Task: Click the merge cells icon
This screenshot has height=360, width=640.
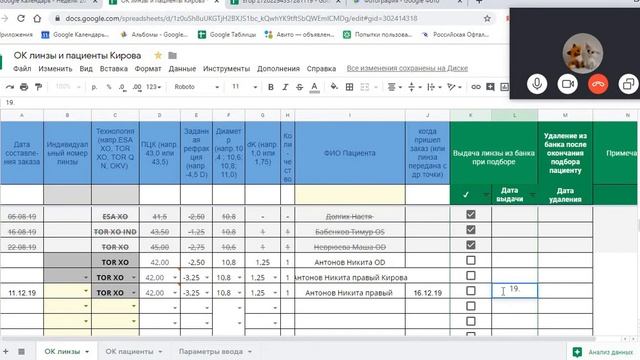Action: pyautogui.click(x=364, y=87)
